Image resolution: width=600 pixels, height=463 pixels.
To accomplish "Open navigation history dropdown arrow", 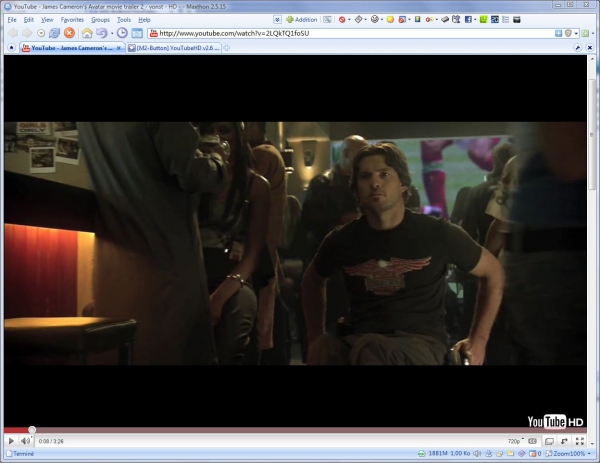I will point(41,33).
